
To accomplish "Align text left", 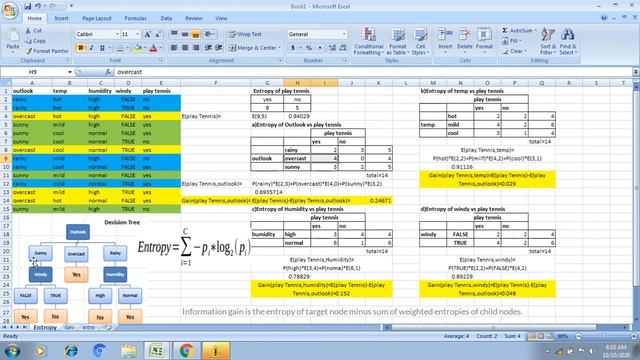I will [x=174, y=48].
